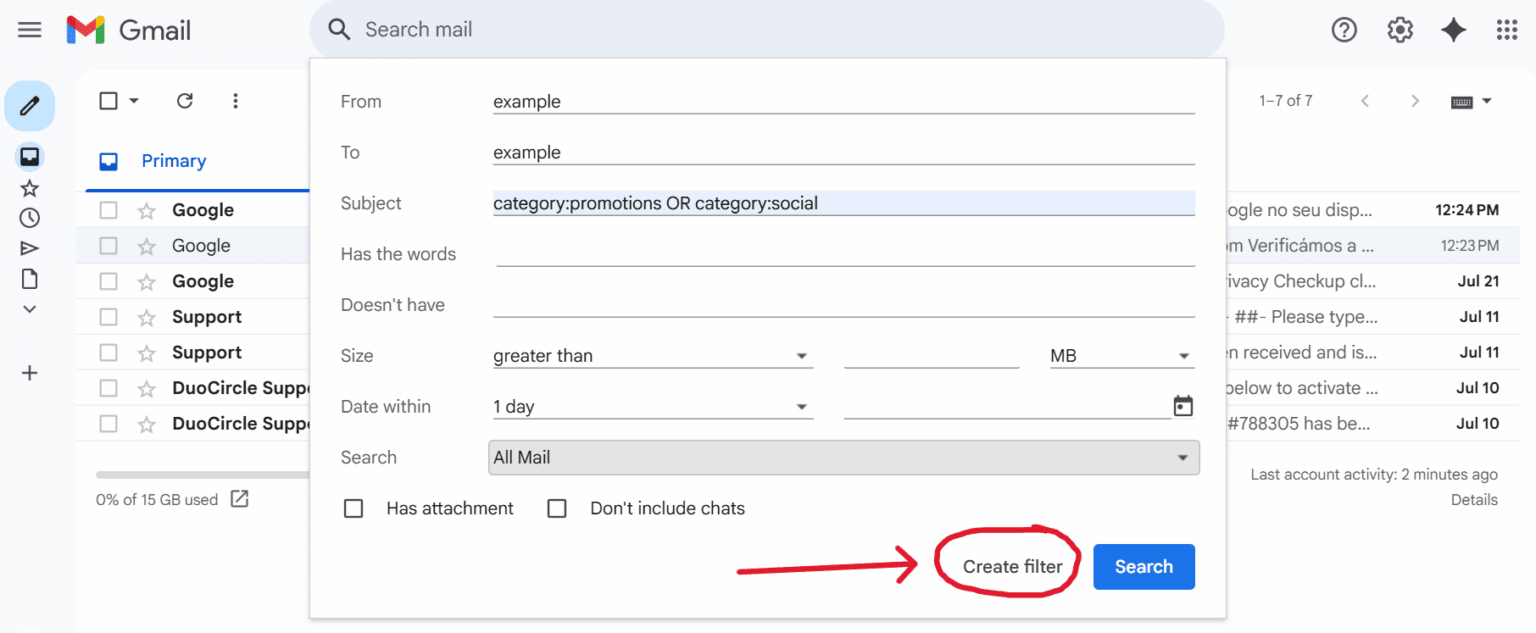The image size is (1536, 633).
Task: Select the Compose pencil icon
Action: [x=30, y=105]
